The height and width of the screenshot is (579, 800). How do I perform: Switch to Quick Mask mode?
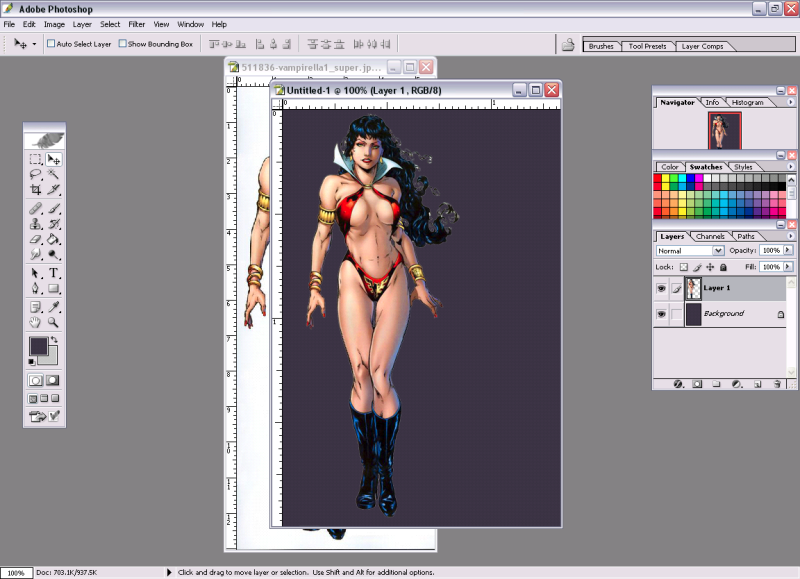[53, 380]
